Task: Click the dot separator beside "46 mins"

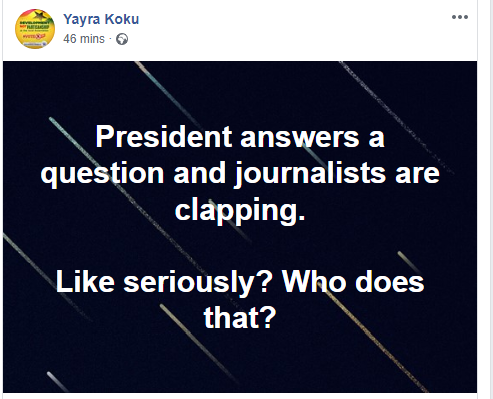Action: pos(110,39)
